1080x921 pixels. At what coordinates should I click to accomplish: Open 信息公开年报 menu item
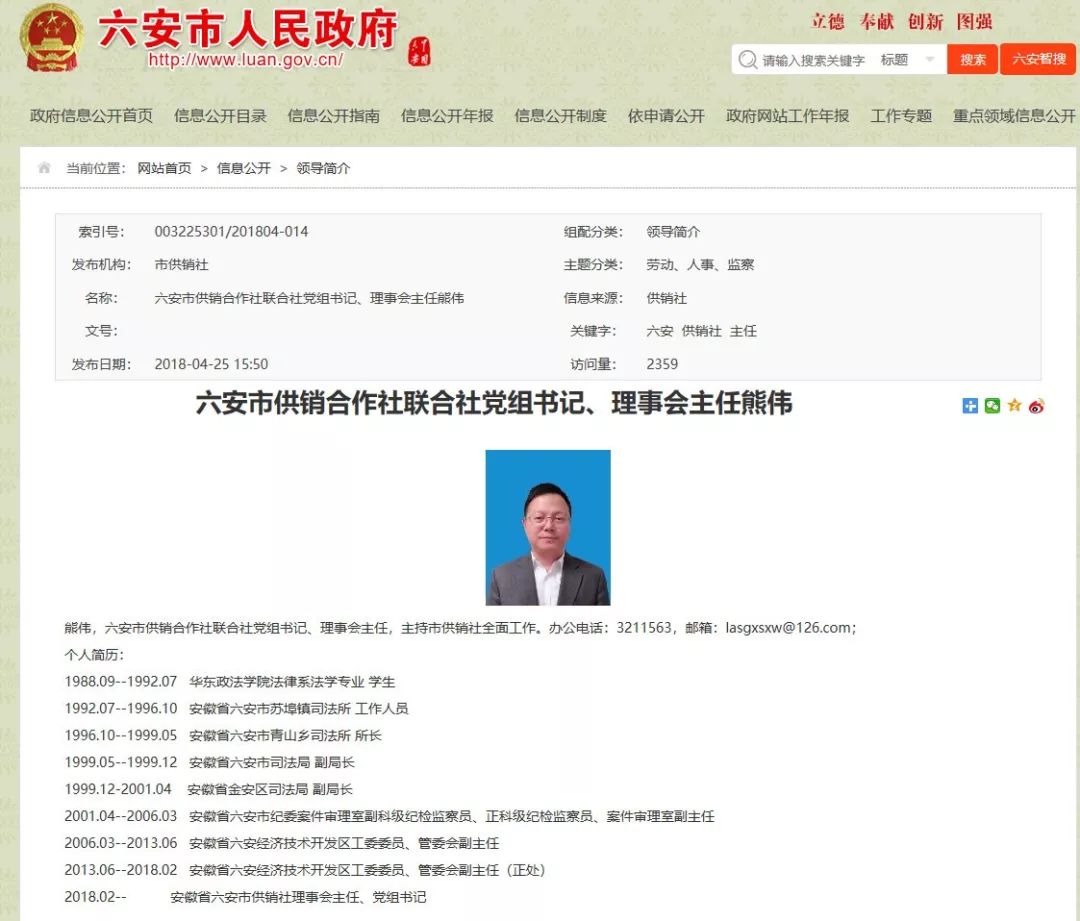[x=447, y=116]
